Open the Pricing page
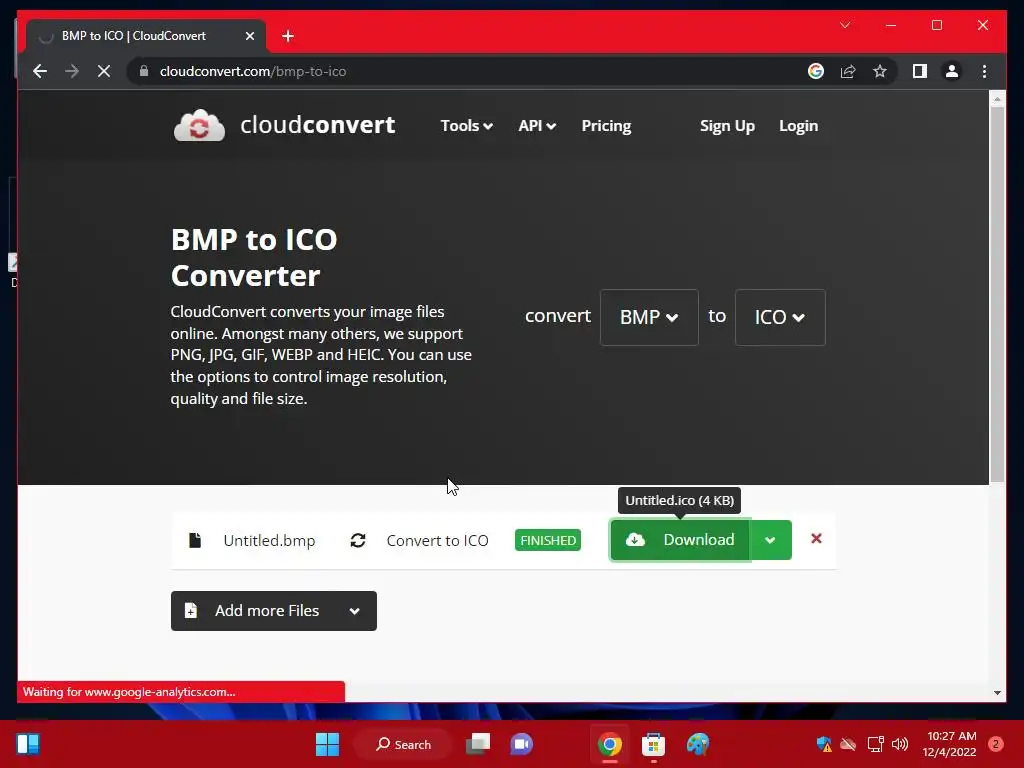 (x=606, y=125)
